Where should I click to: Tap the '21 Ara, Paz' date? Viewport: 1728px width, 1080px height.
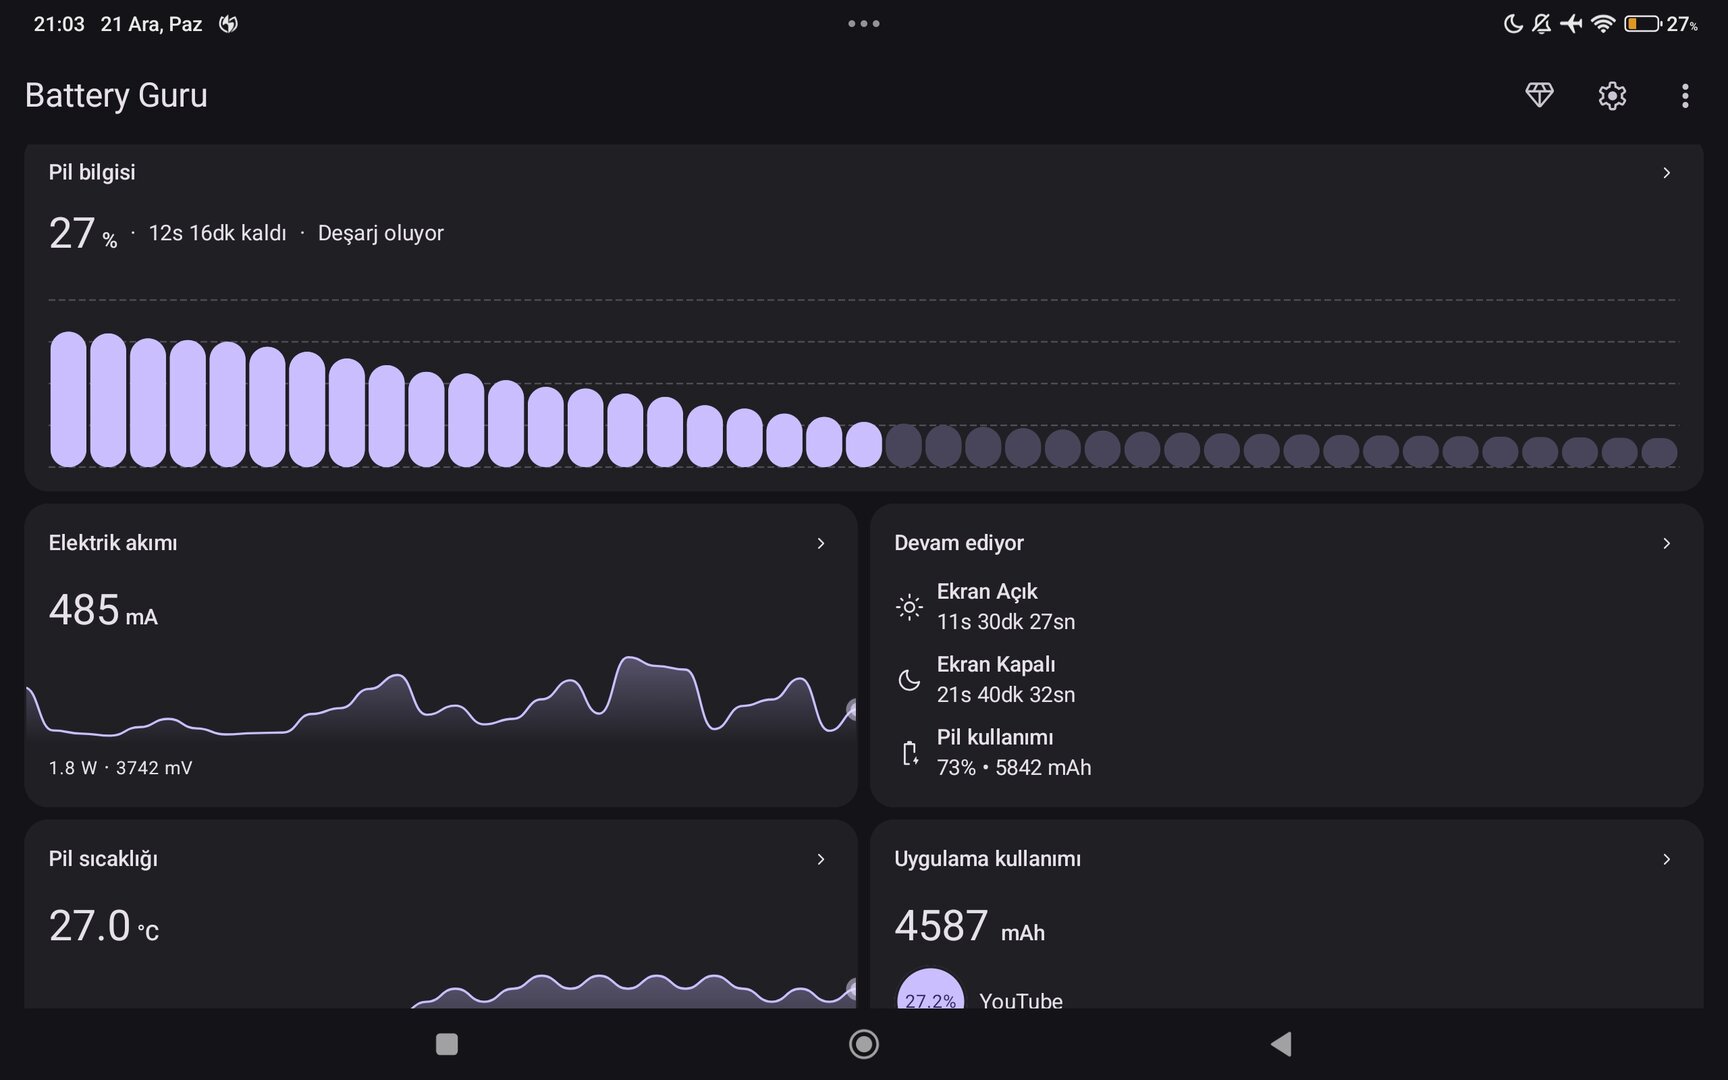pyautogui.click(x=151, y=24)
